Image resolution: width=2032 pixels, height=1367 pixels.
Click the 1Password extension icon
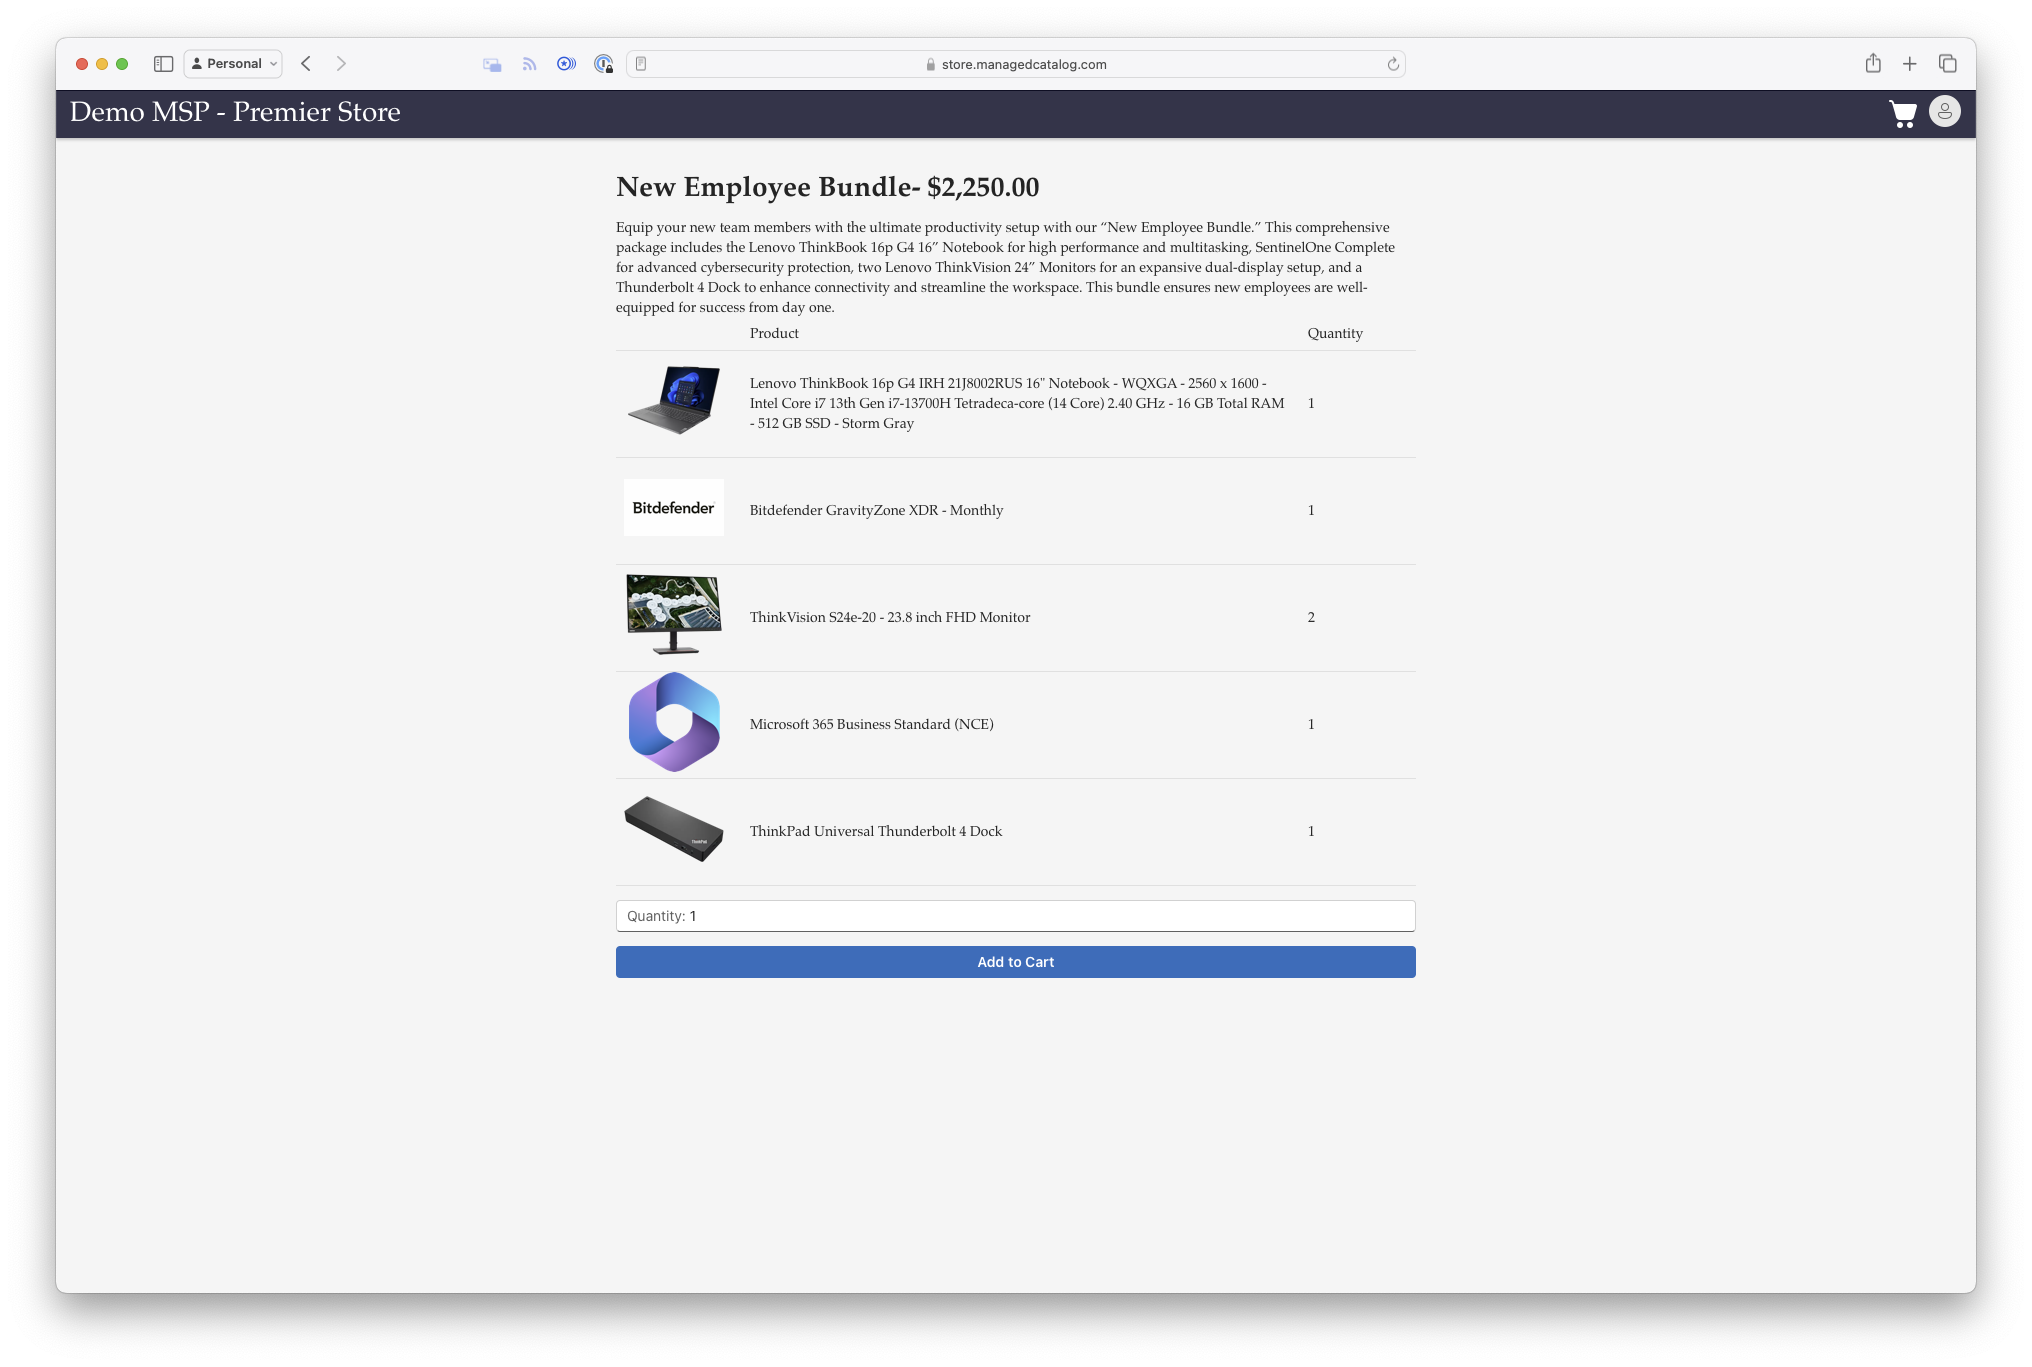[603, 64]
